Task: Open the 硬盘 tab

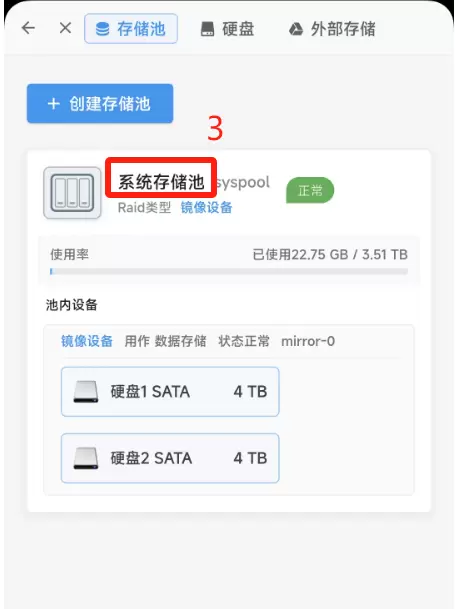Action: pos(228,29)
